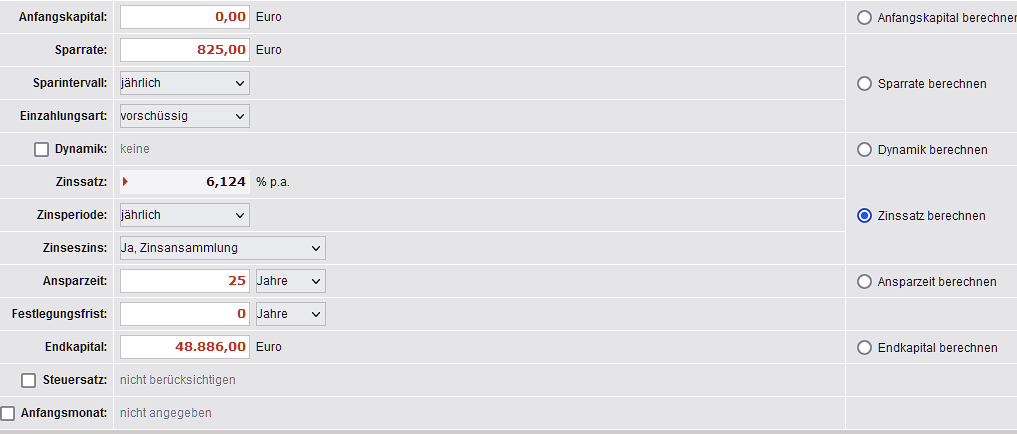Open the Ansparzeit unit Jahre dropdown
The height and width of the screenshot is (434, 1017).
(290, 281)
